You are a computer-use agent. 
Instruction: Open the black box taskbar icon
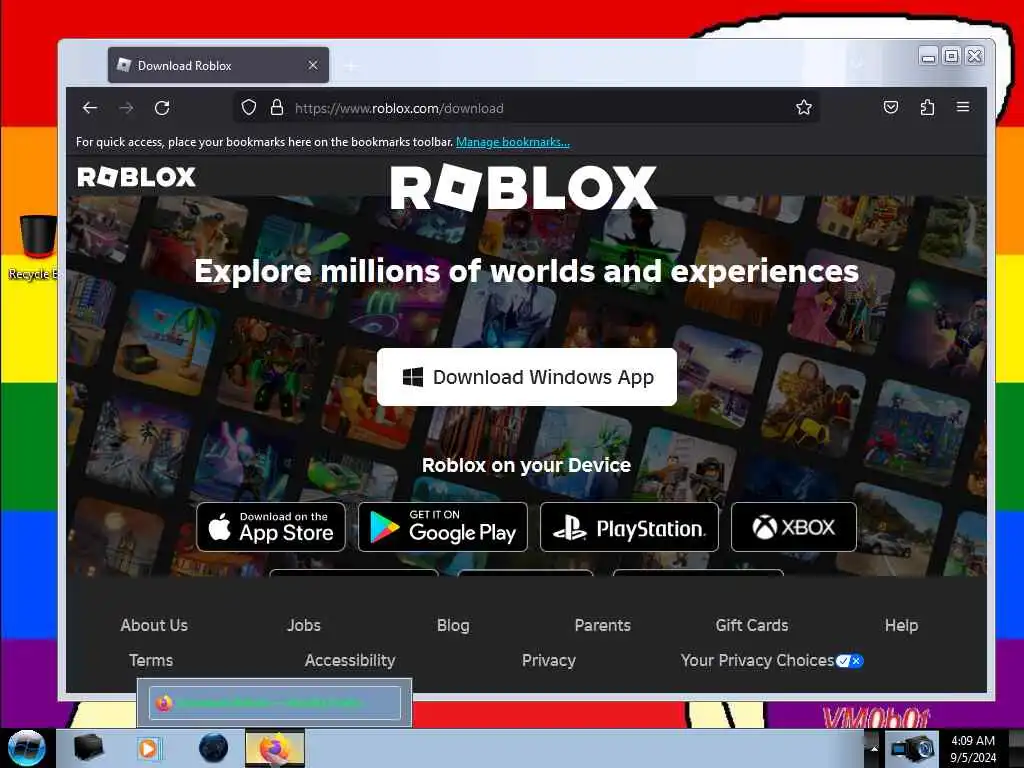(88, 748)
